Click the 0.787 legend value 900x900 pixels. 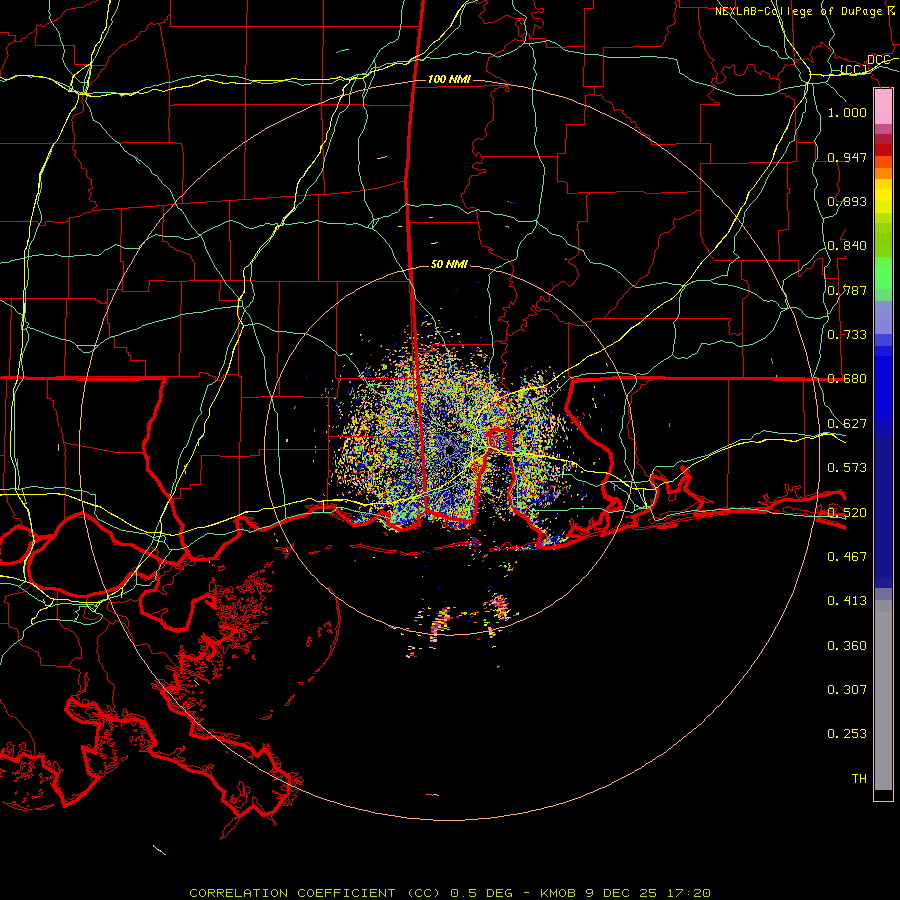coord(847,290)
